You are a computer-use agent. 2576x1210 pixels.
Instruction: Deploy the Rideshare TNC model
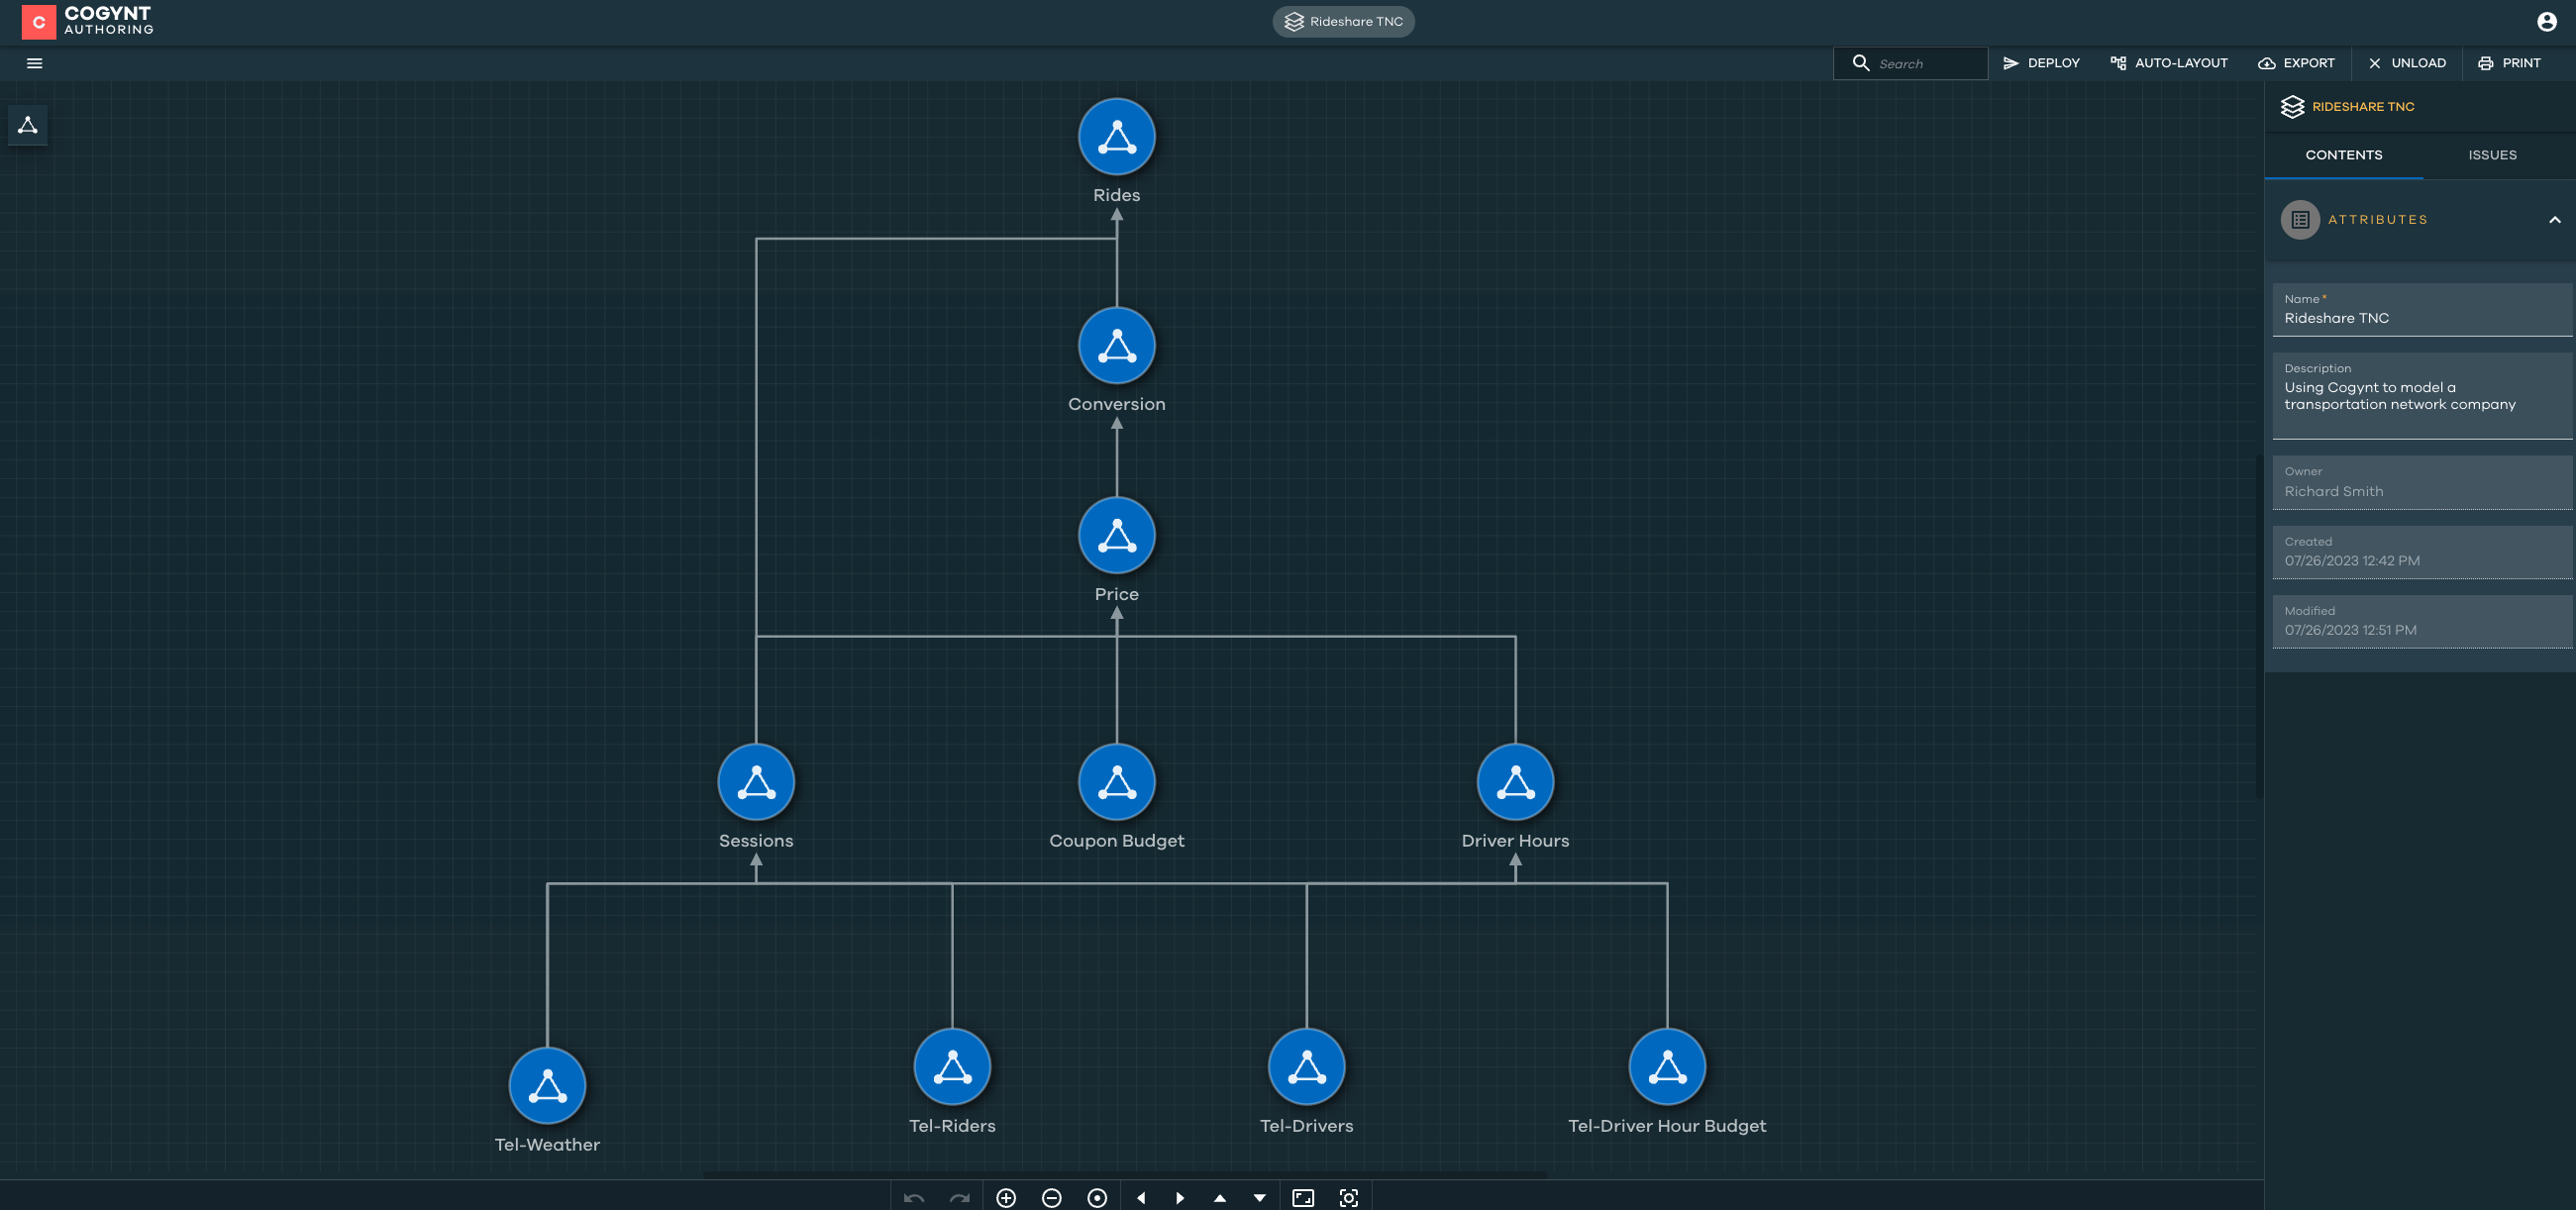coord(2040,63)
